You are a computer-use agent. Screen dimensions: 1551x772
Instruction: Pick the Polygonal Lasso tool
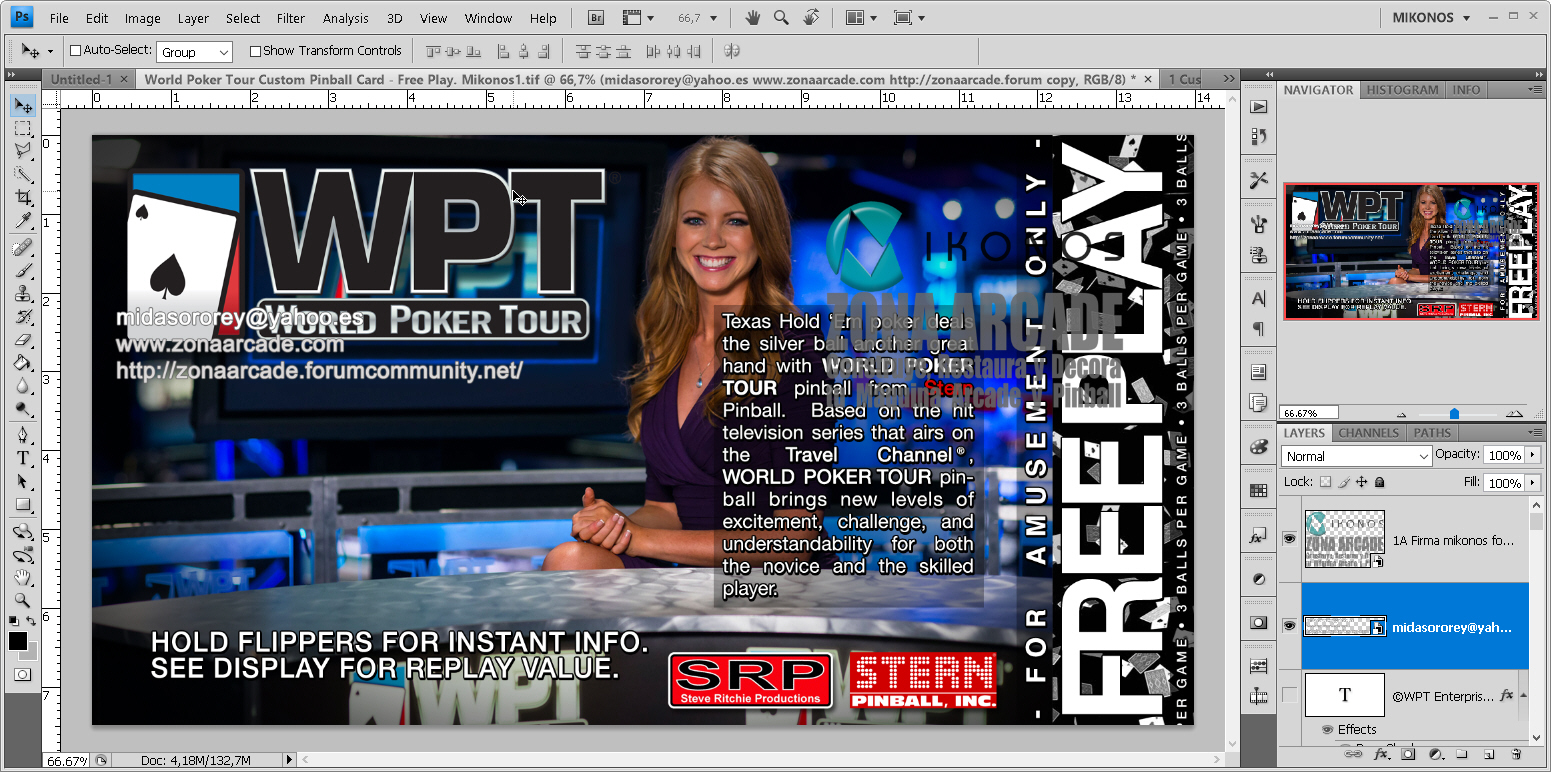(x=23, y=151)
